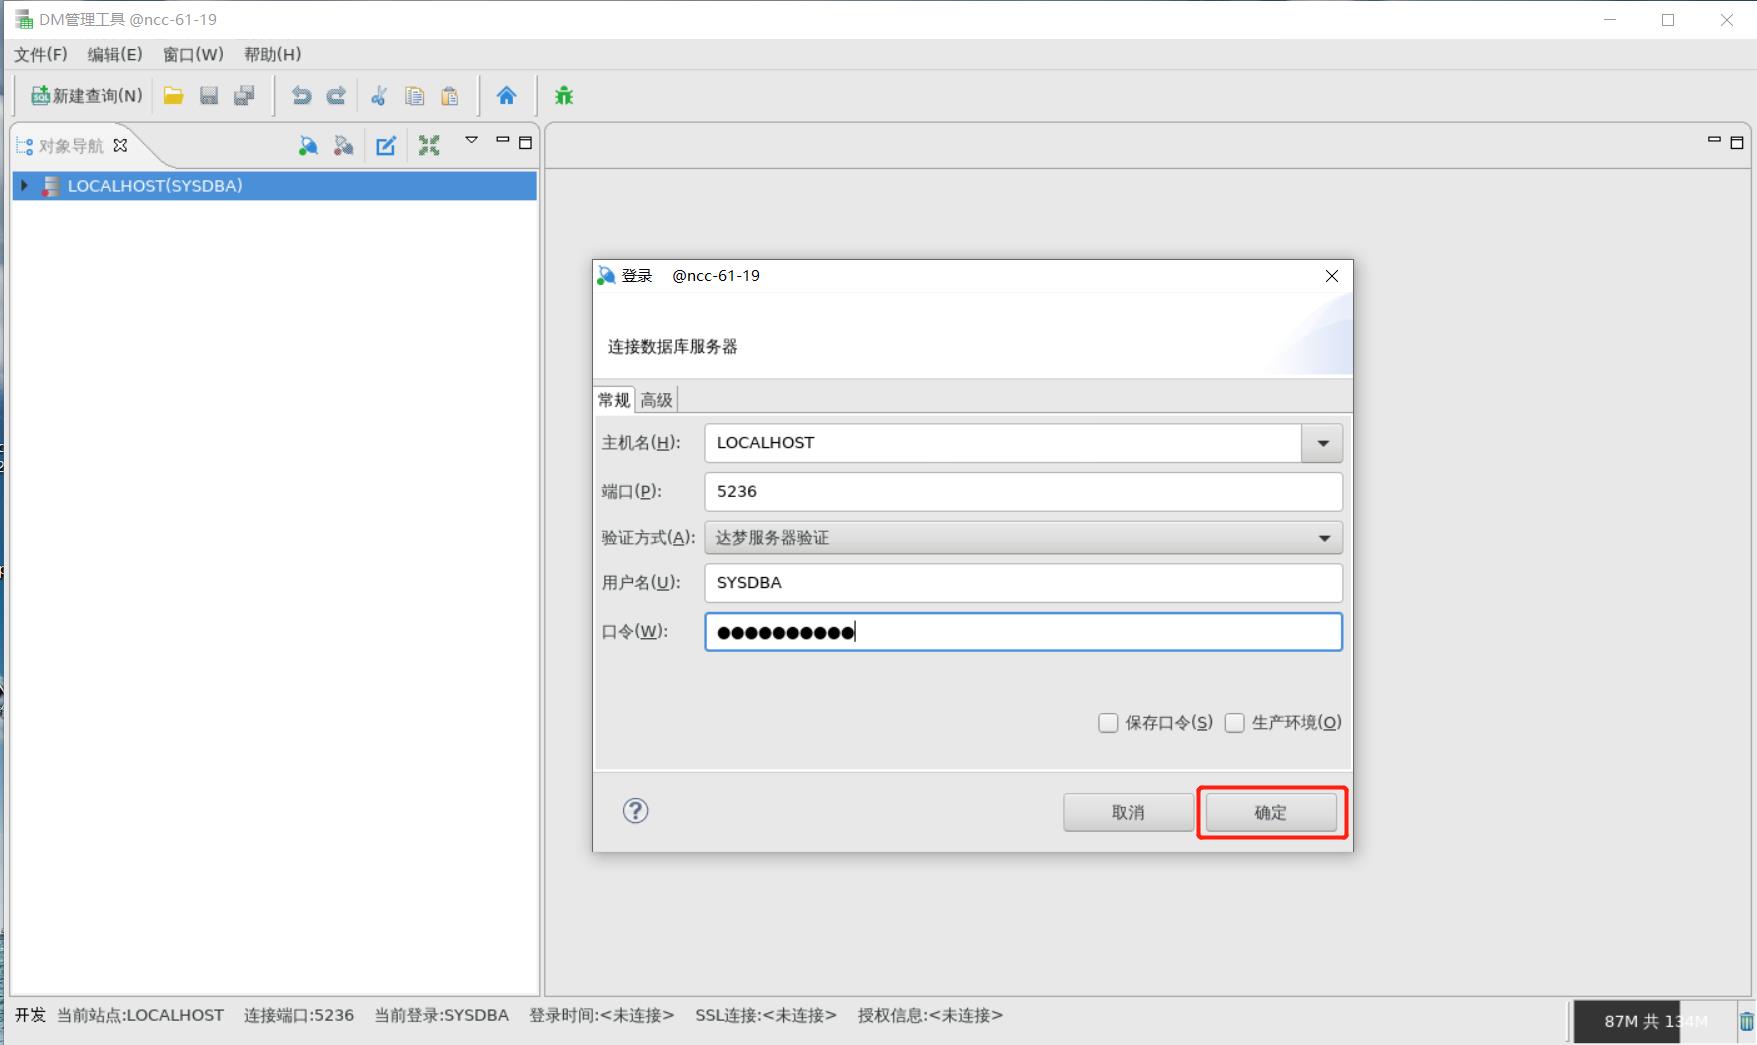Click the copy icon in toolbar
The height and width of the screenshot is (1045, 1757).
pos(414,96)
